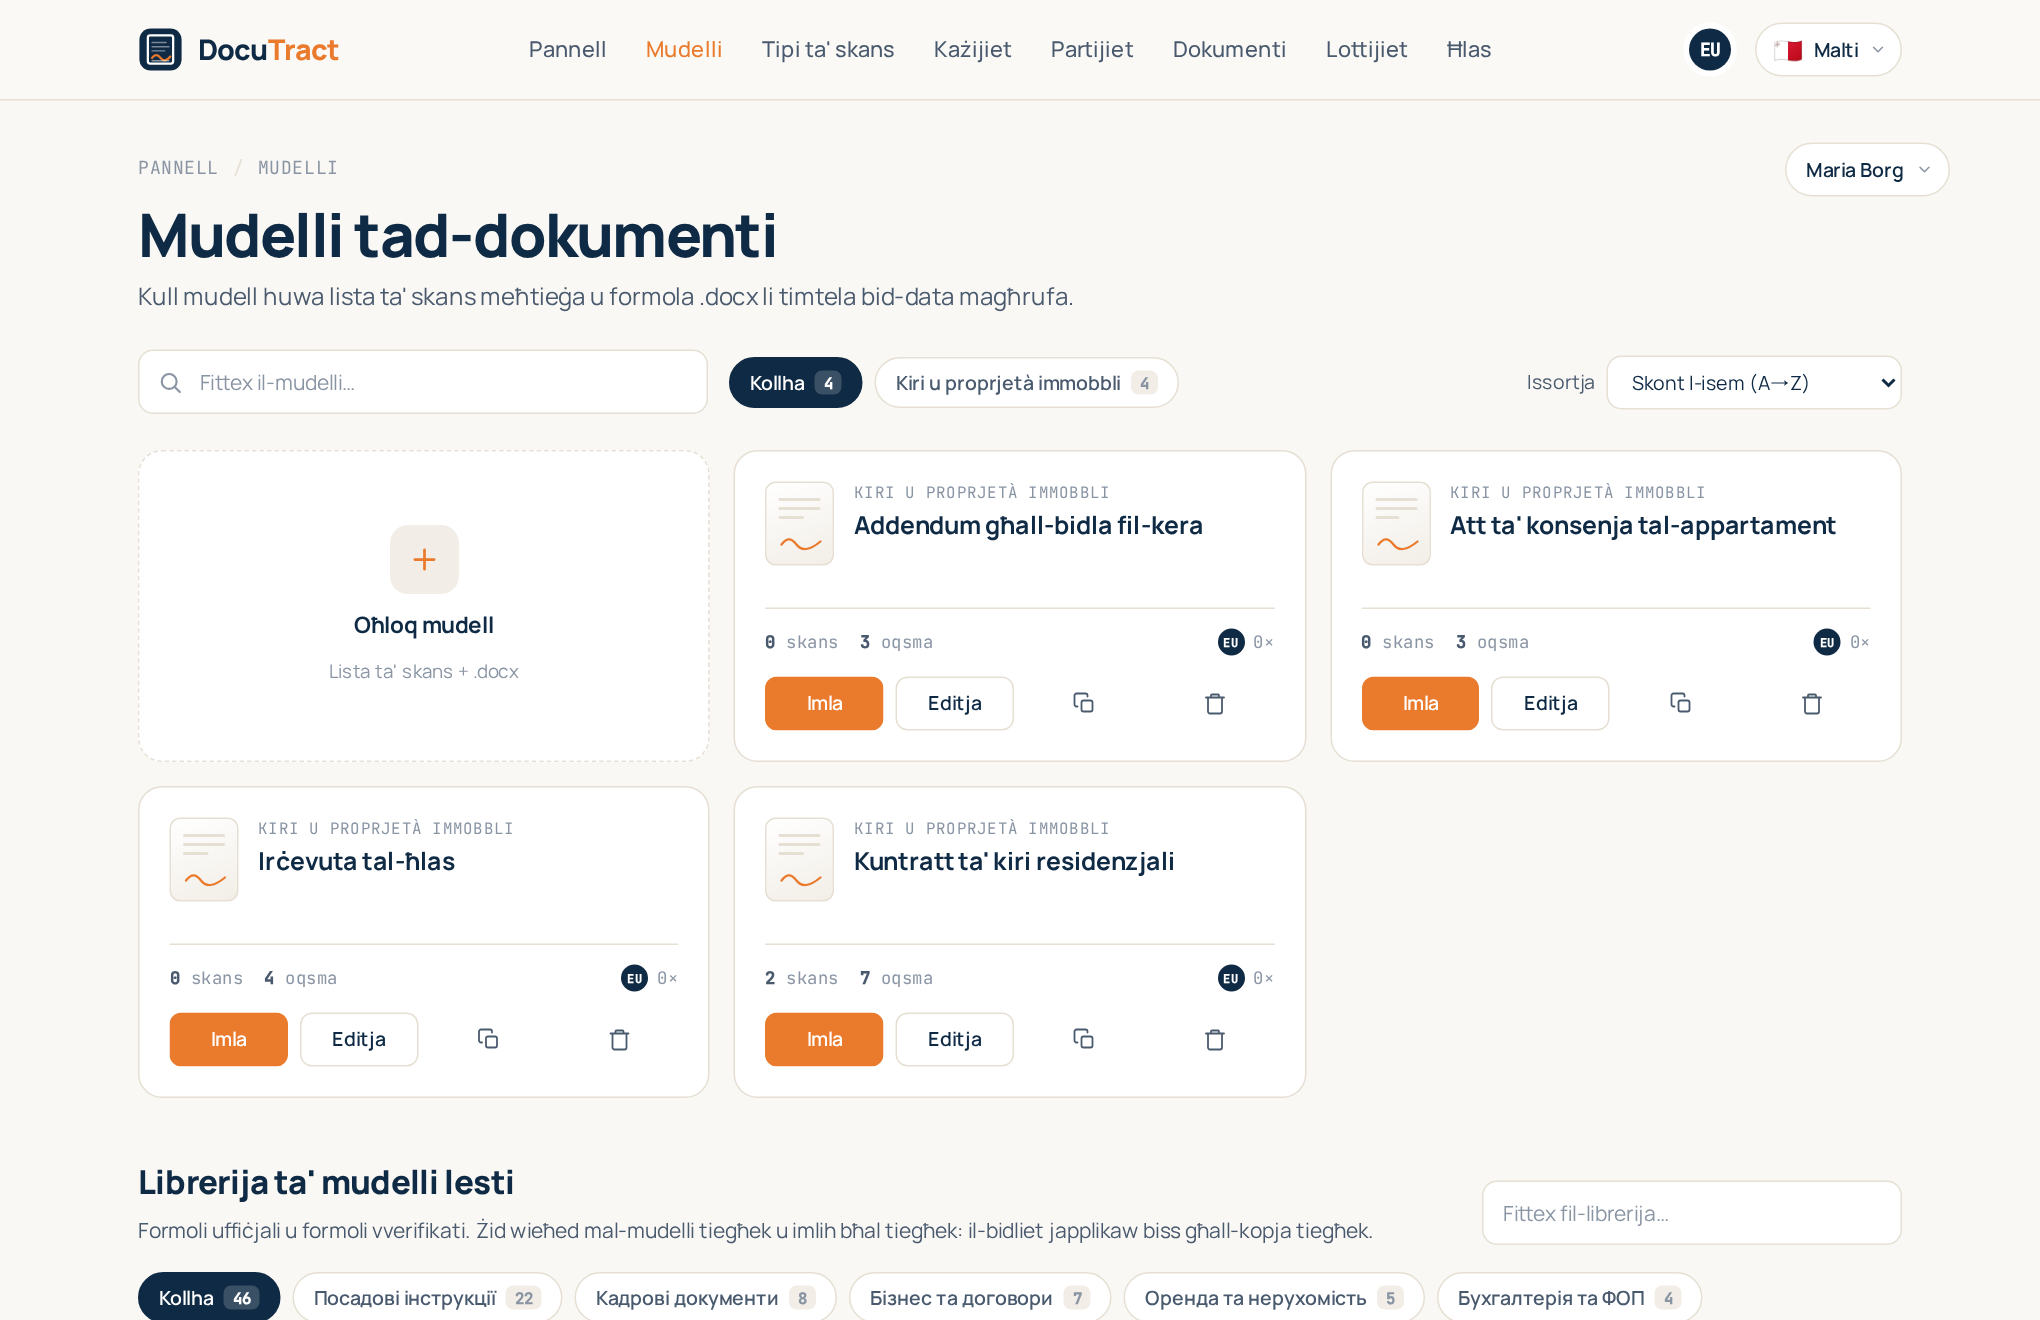Duplicate the Att ta' konsenja tal-appartament template
This screenshot has height=1320, width=2040.
pos(1680,703)
